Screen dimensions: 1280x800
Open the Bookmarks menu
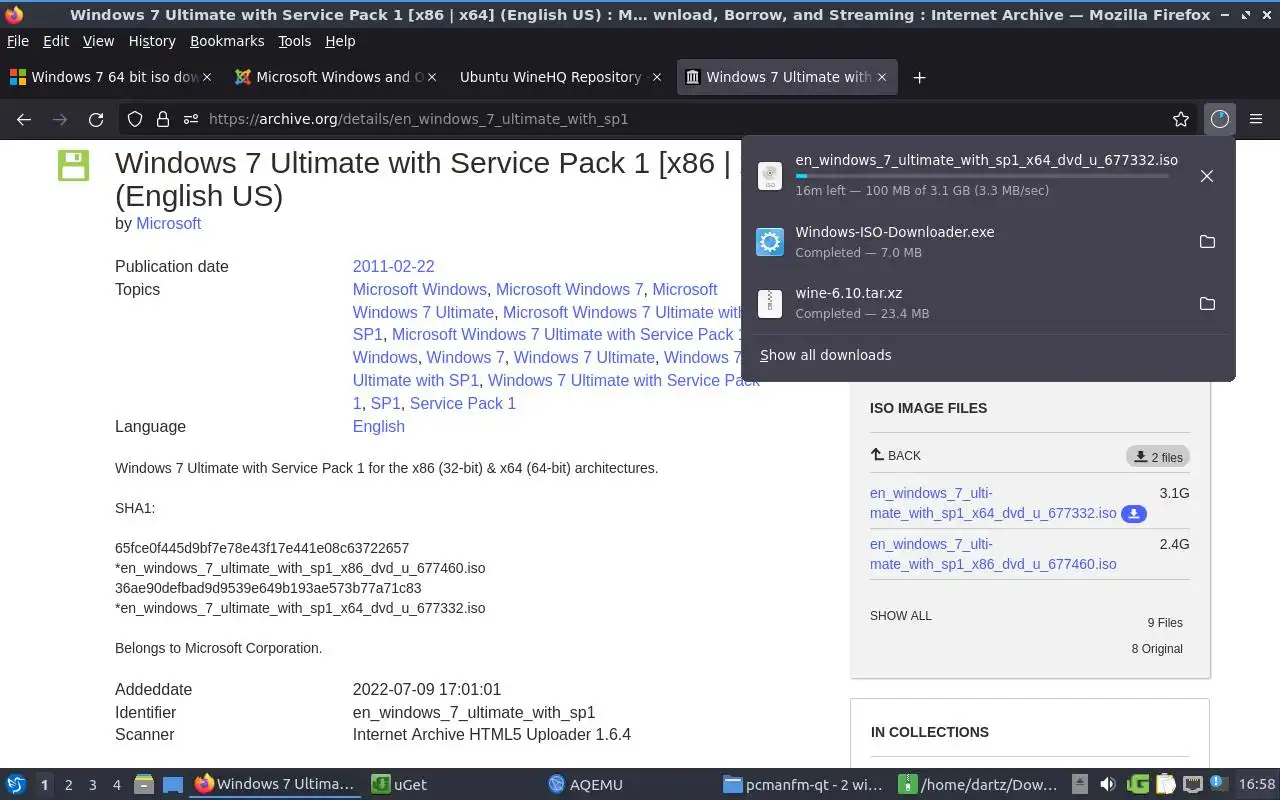point(227,41)
